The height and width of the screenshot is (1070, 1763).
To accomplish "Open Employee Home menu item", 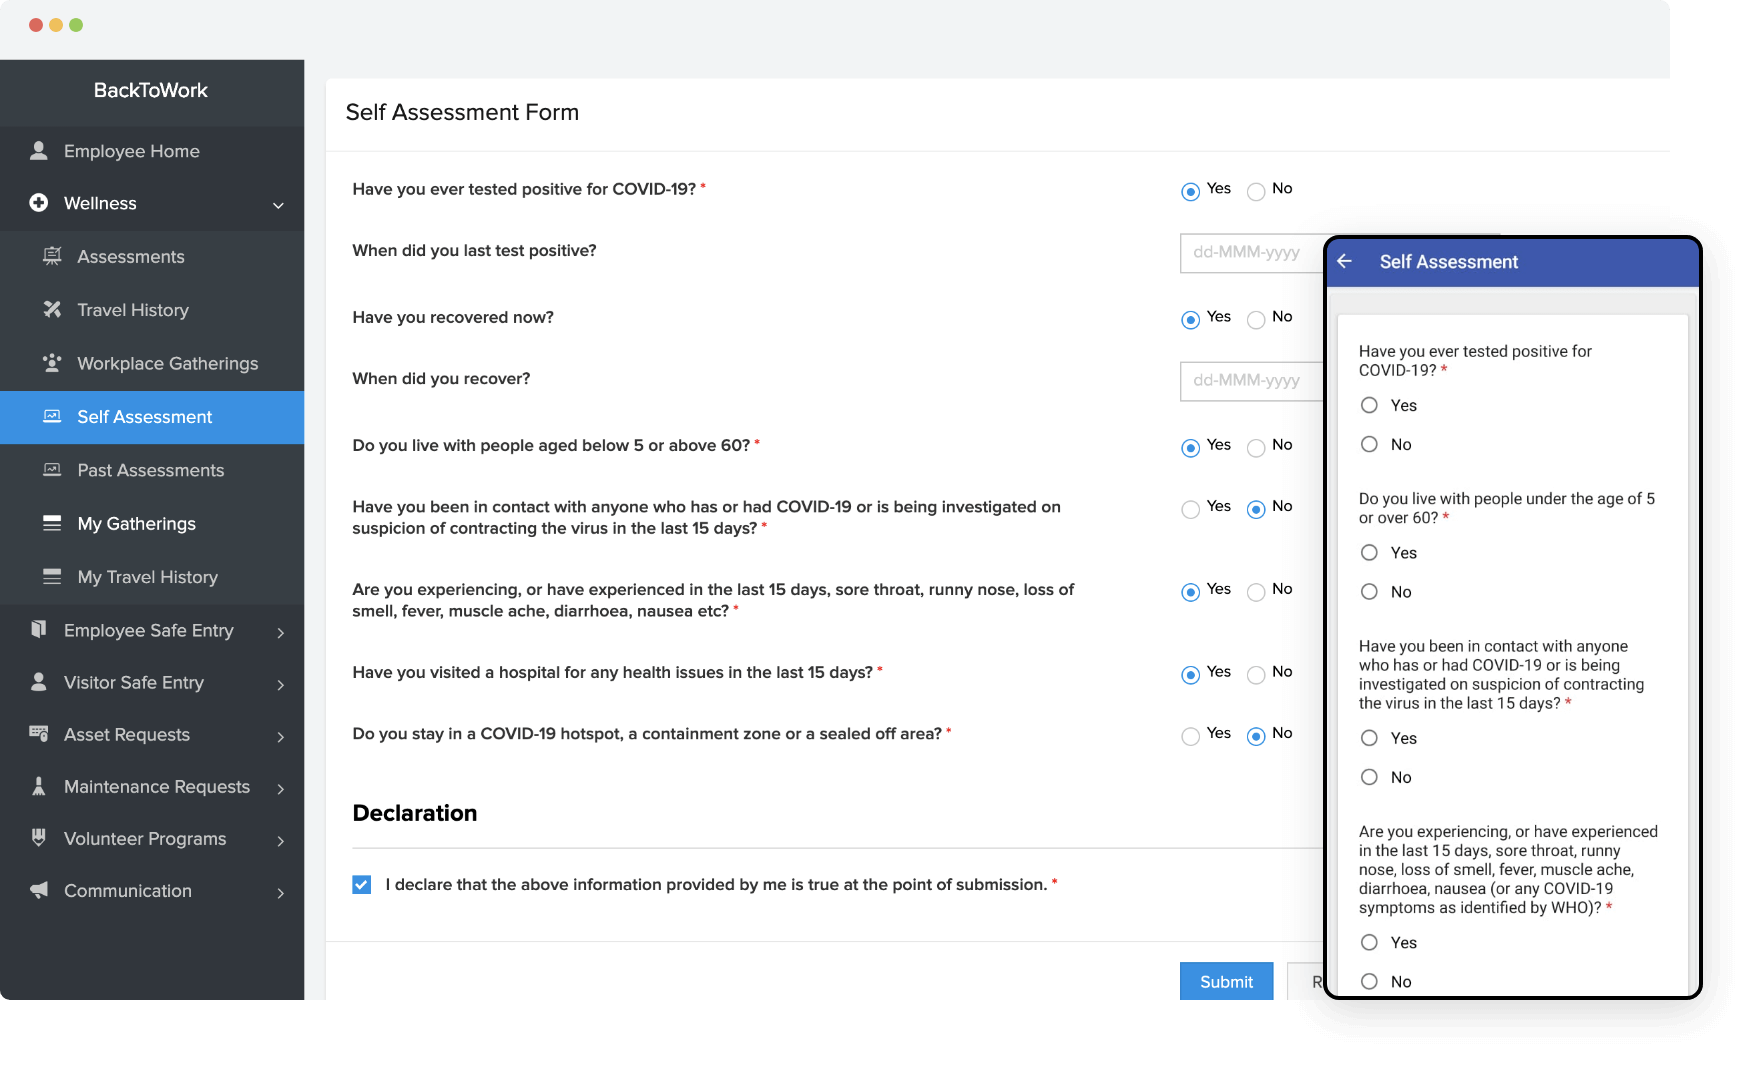I will (152, 151).
